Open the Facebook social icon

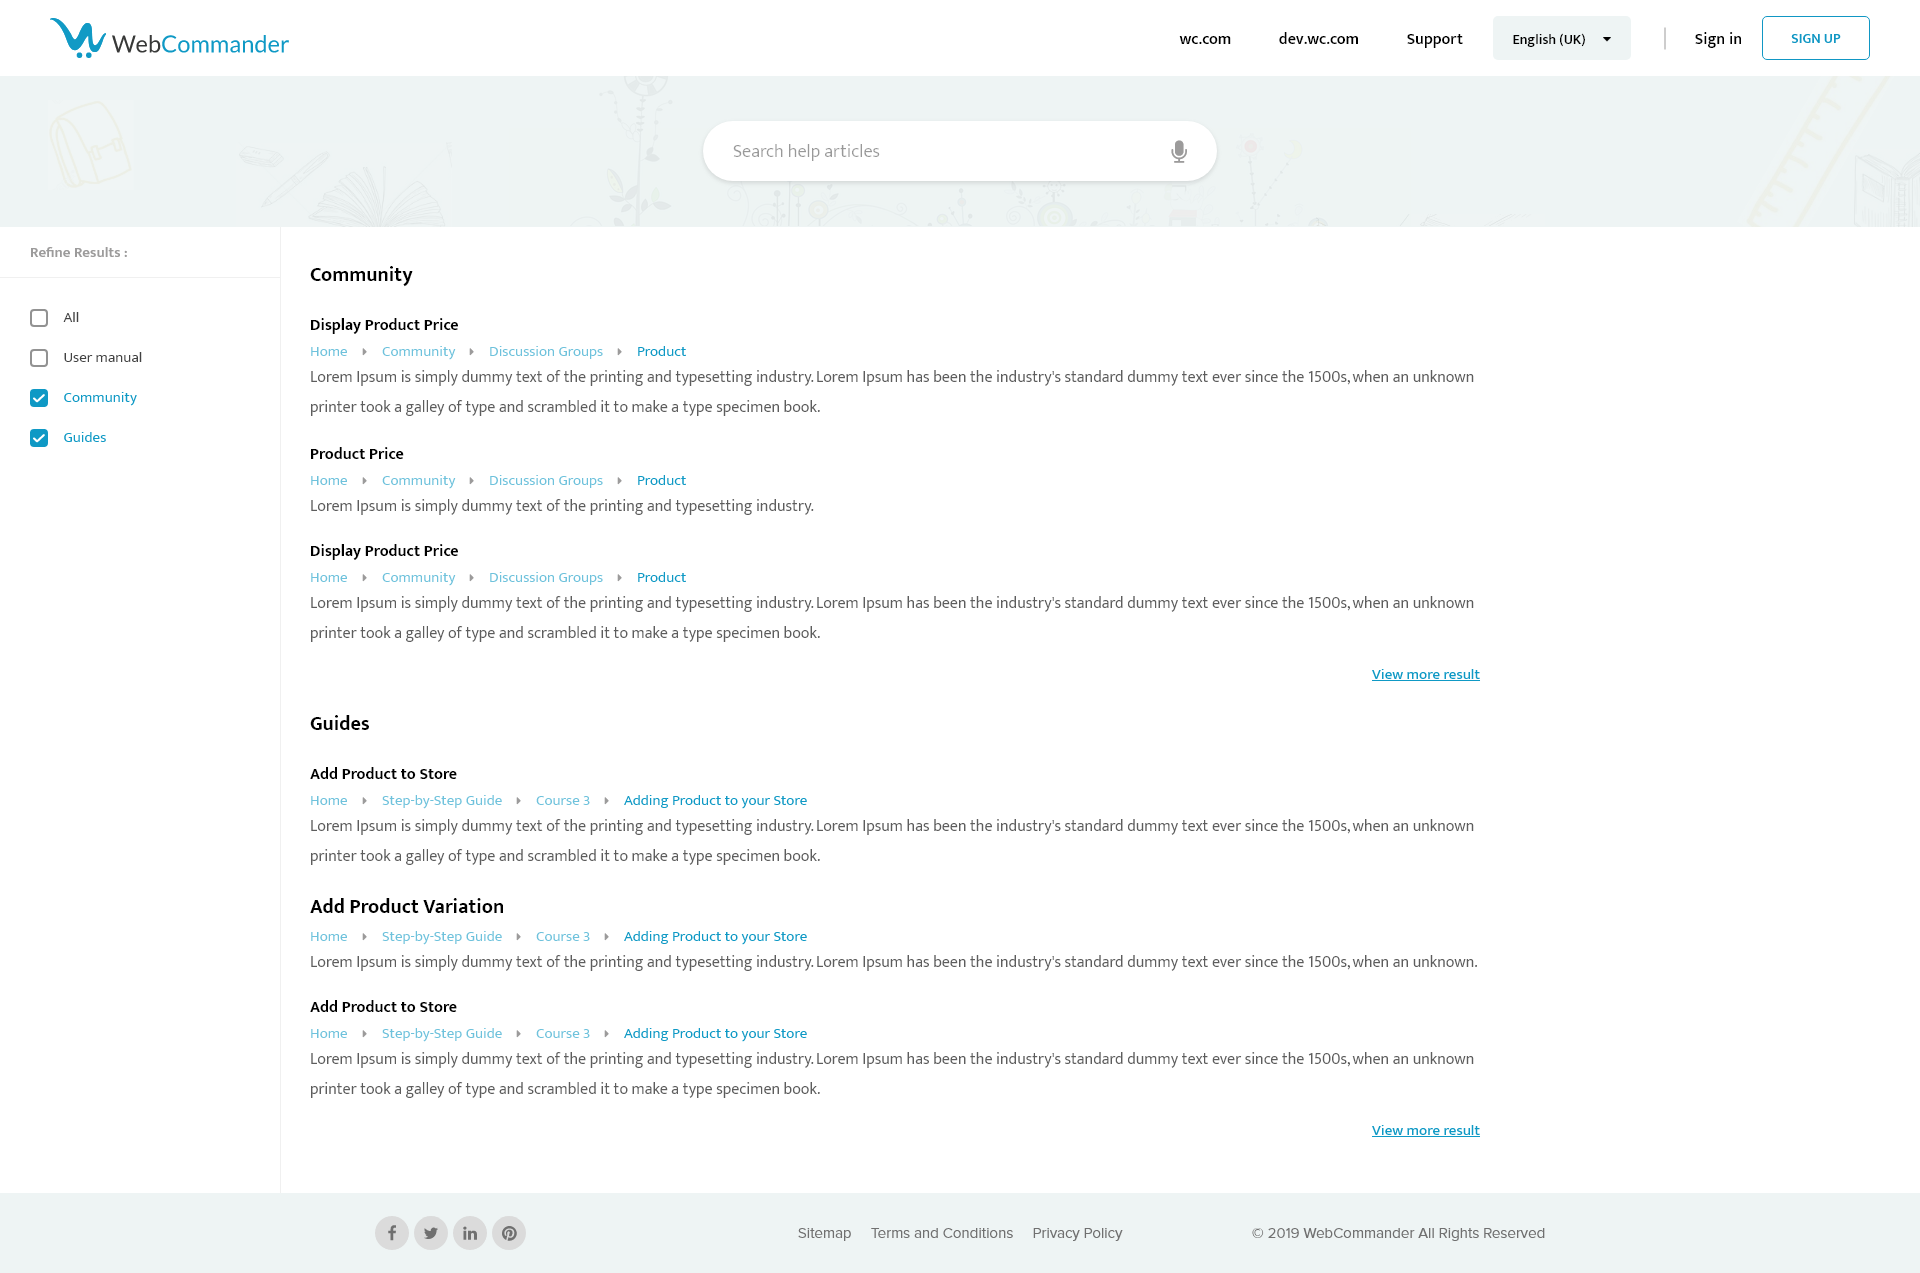392,1233
